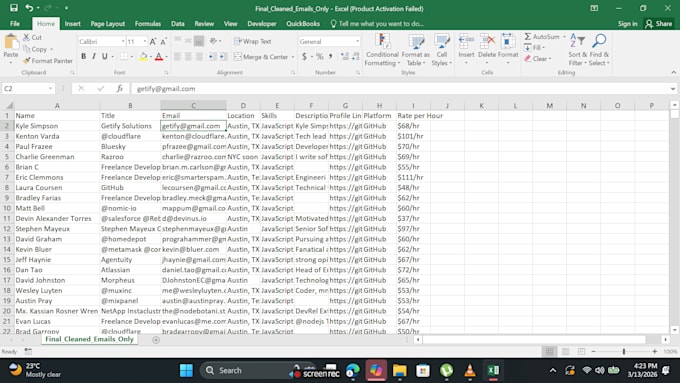Increase decimal places

point(345,56)
